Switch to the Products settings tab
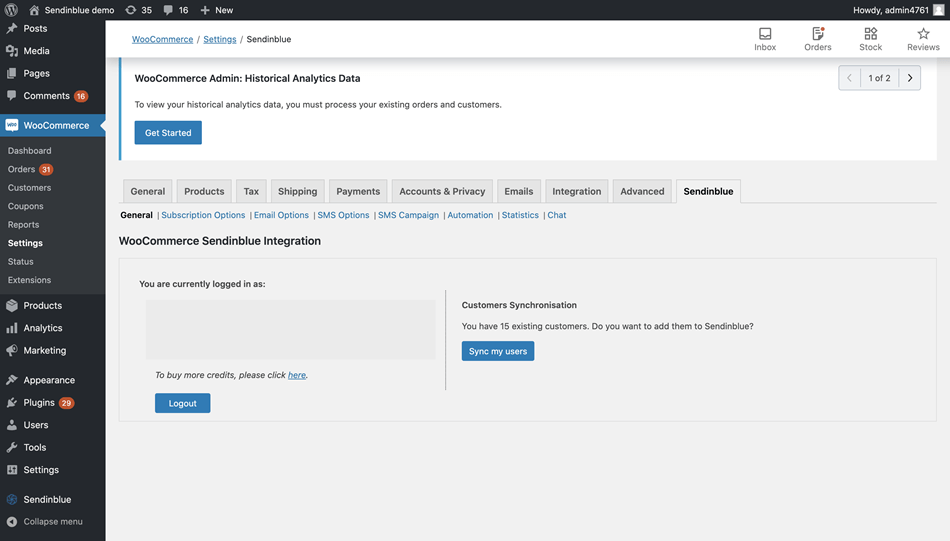This screenshot has height=541, width=950. coord(204,191)
